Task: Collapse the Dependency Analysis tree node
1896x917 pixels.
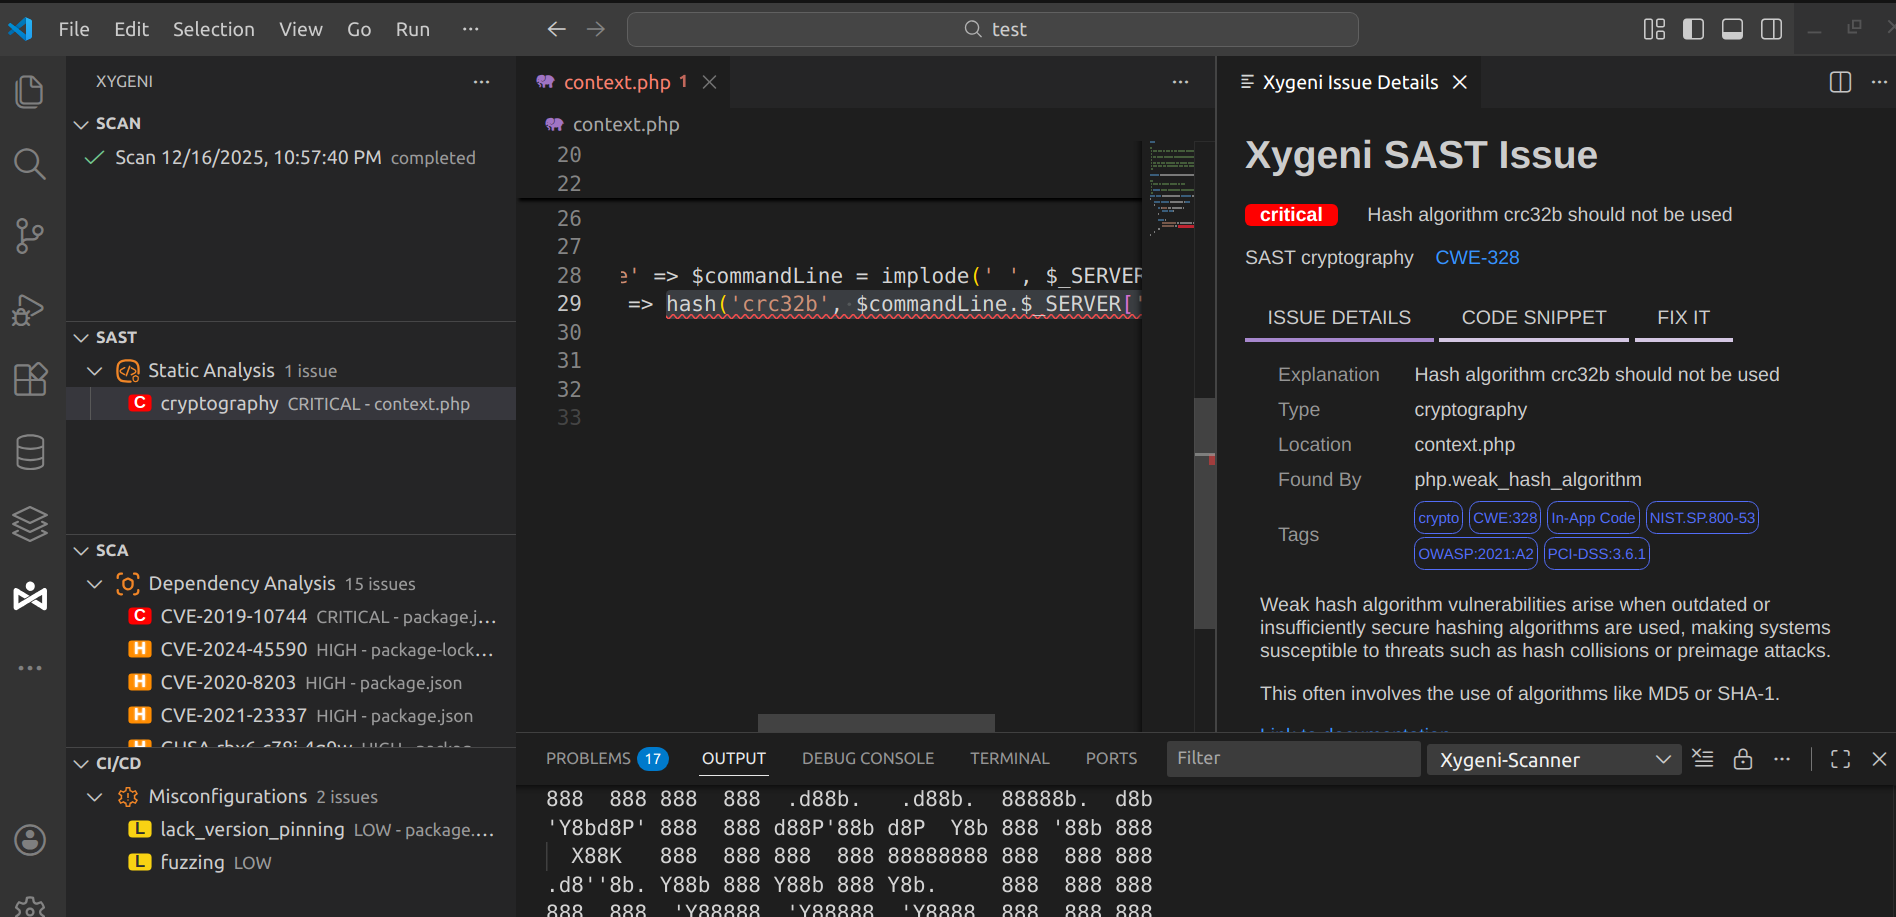Action: coord(95,584)
